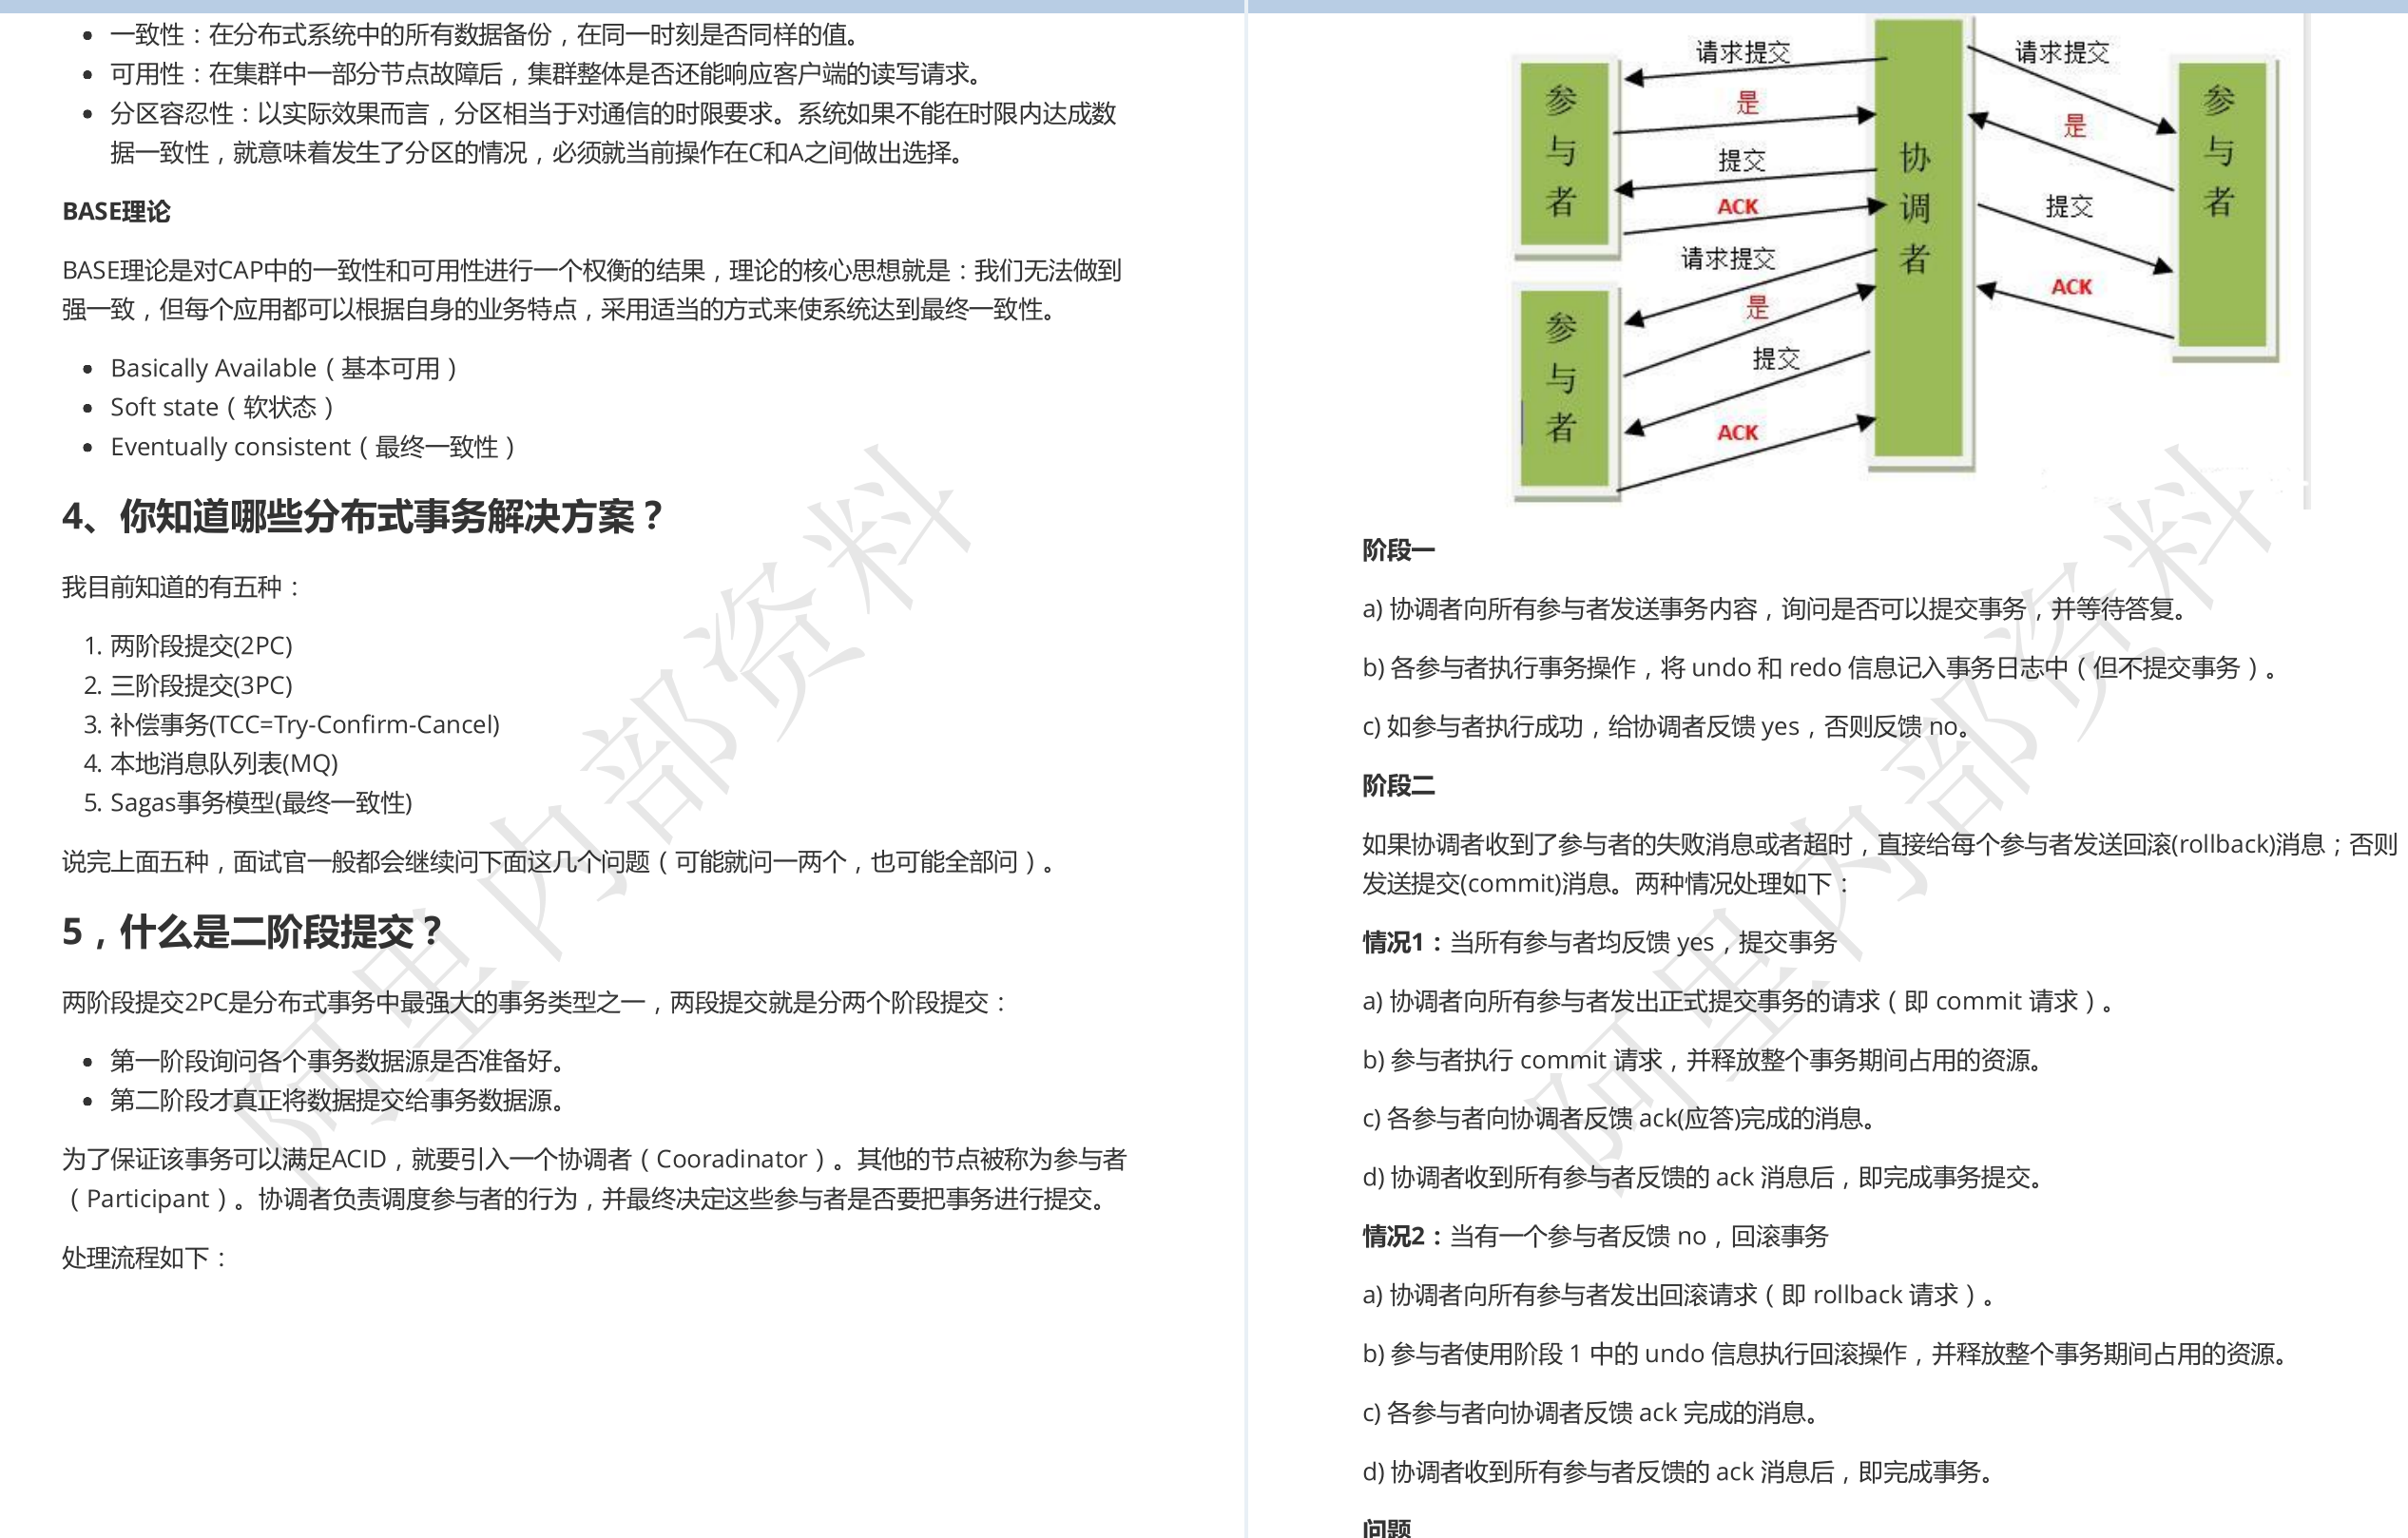This screenshot has width=2408, height=1538.
Task: Click the 'TCC=Try-Confirm-Cancel' list item
Action: point(304,725)
